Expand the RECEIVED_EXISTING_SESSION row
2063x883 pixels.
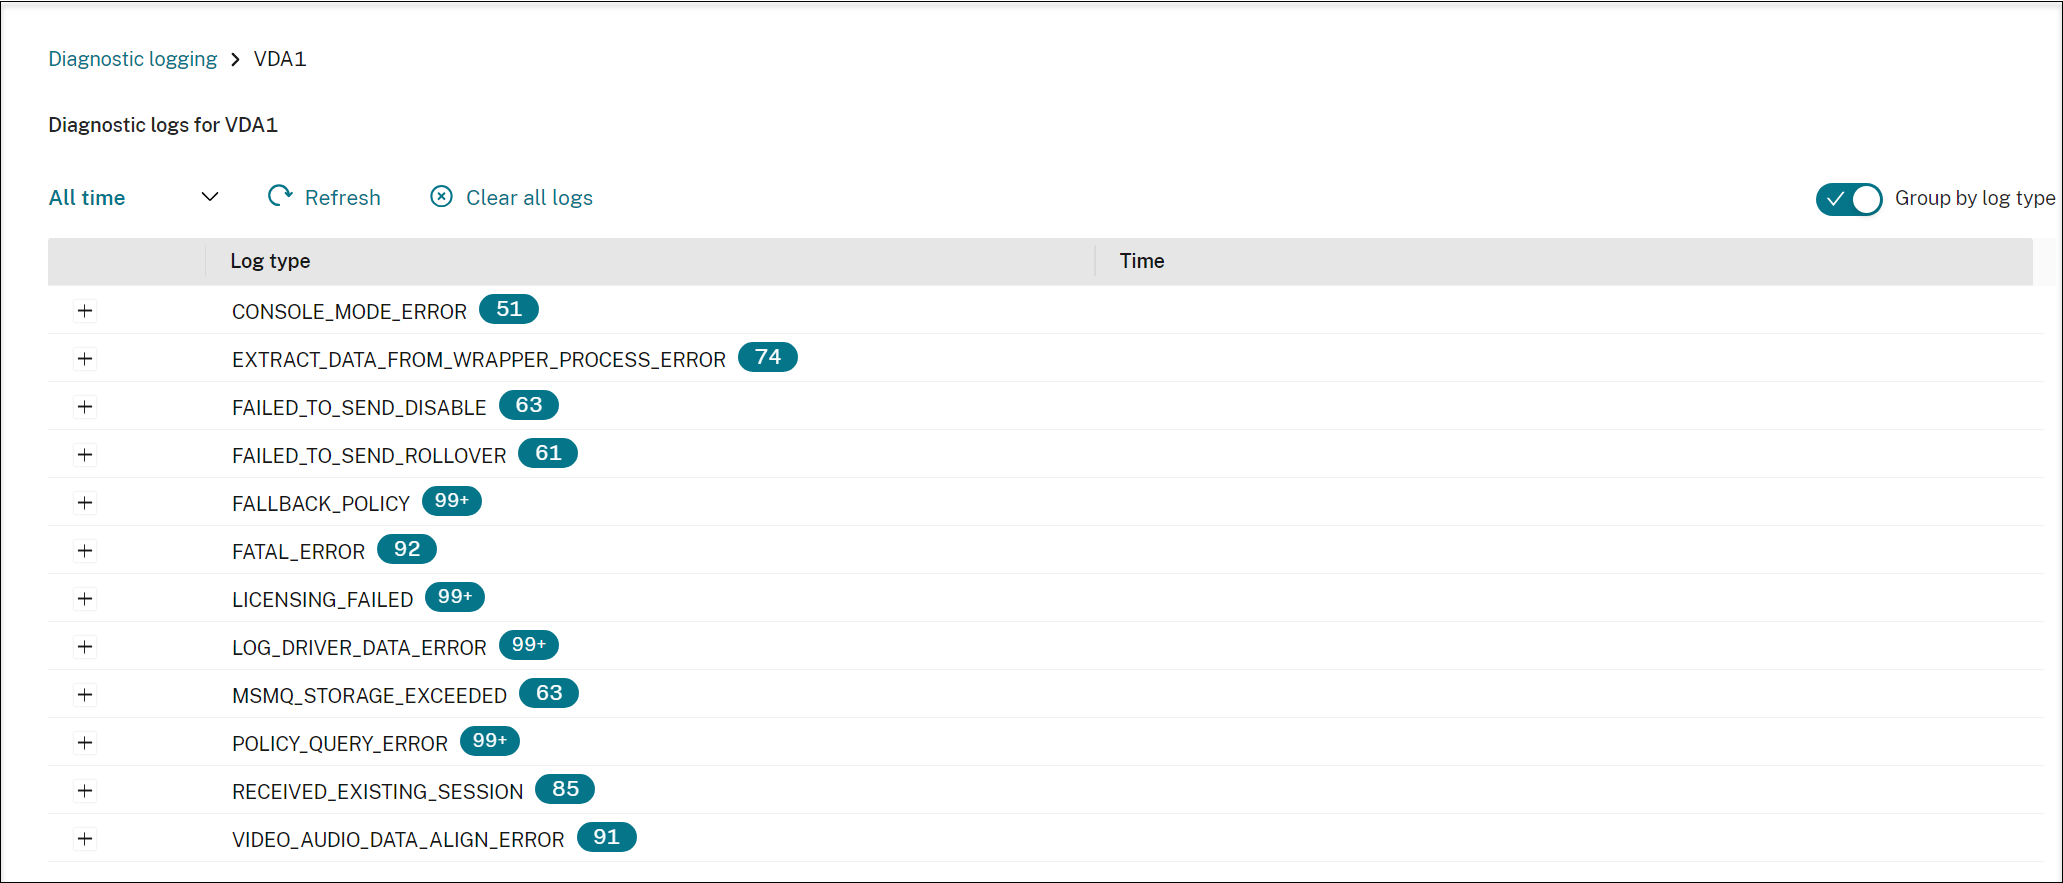[85, 791]
